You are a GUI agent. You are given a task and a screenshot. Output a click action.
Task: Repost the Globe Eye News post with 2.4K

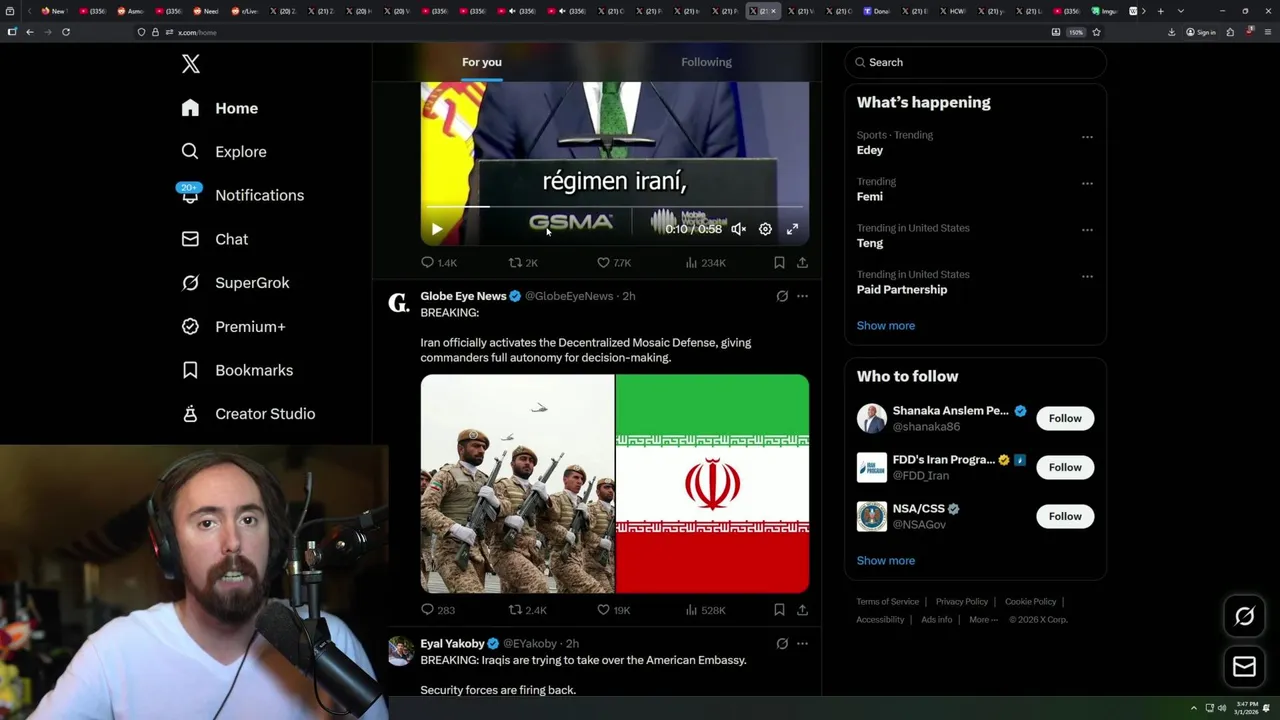pos(527,610)
